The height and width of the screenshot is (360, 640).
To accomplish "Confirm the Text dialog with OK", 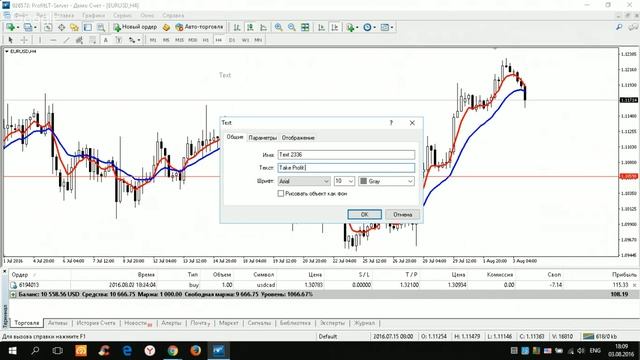I will pos(364,214).
